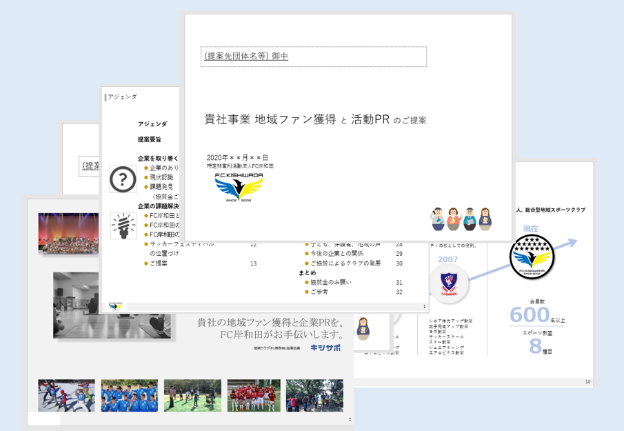Click the 今後の企業との関係 agenda item

pyautogui.click(x=337, y=254)
